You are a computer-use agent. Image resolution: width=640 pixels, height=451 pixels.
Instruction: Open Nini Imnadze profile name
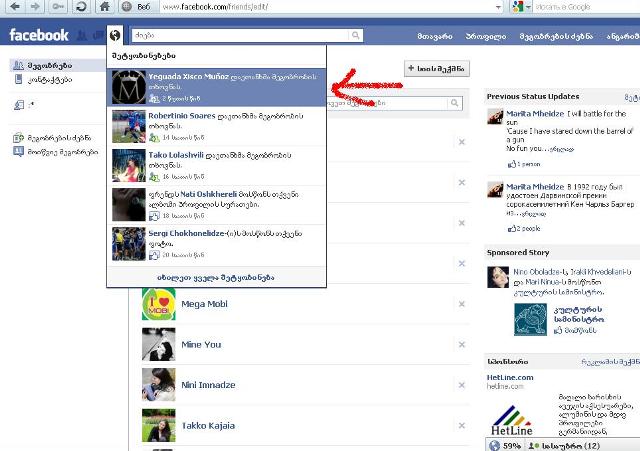coord(208,385)
